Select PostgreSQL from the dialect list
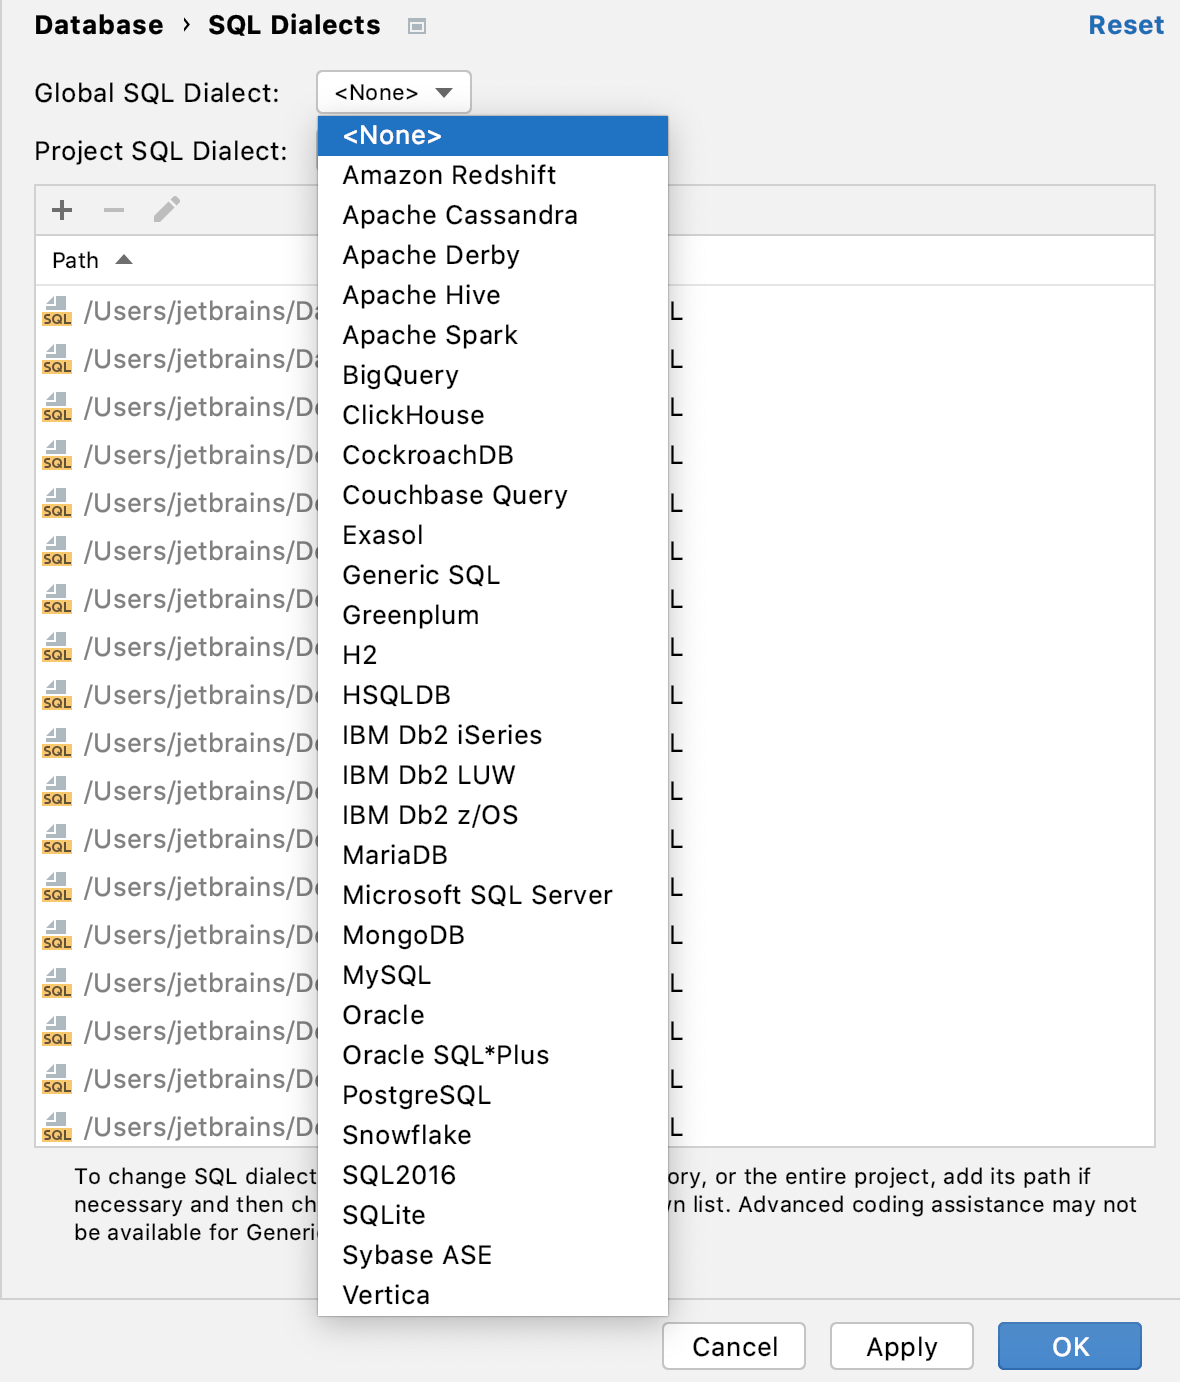 pos(416,1095)
